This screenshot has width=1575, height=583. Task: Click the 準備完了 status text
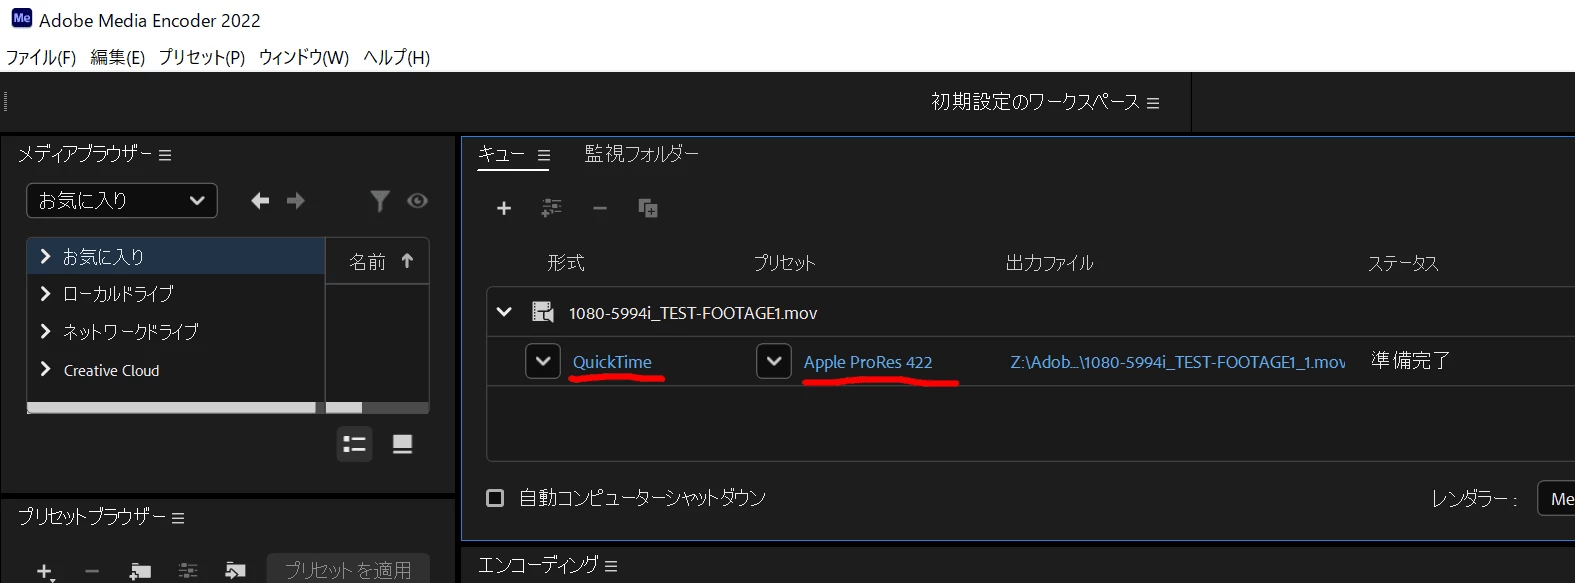pos(1410,361)
